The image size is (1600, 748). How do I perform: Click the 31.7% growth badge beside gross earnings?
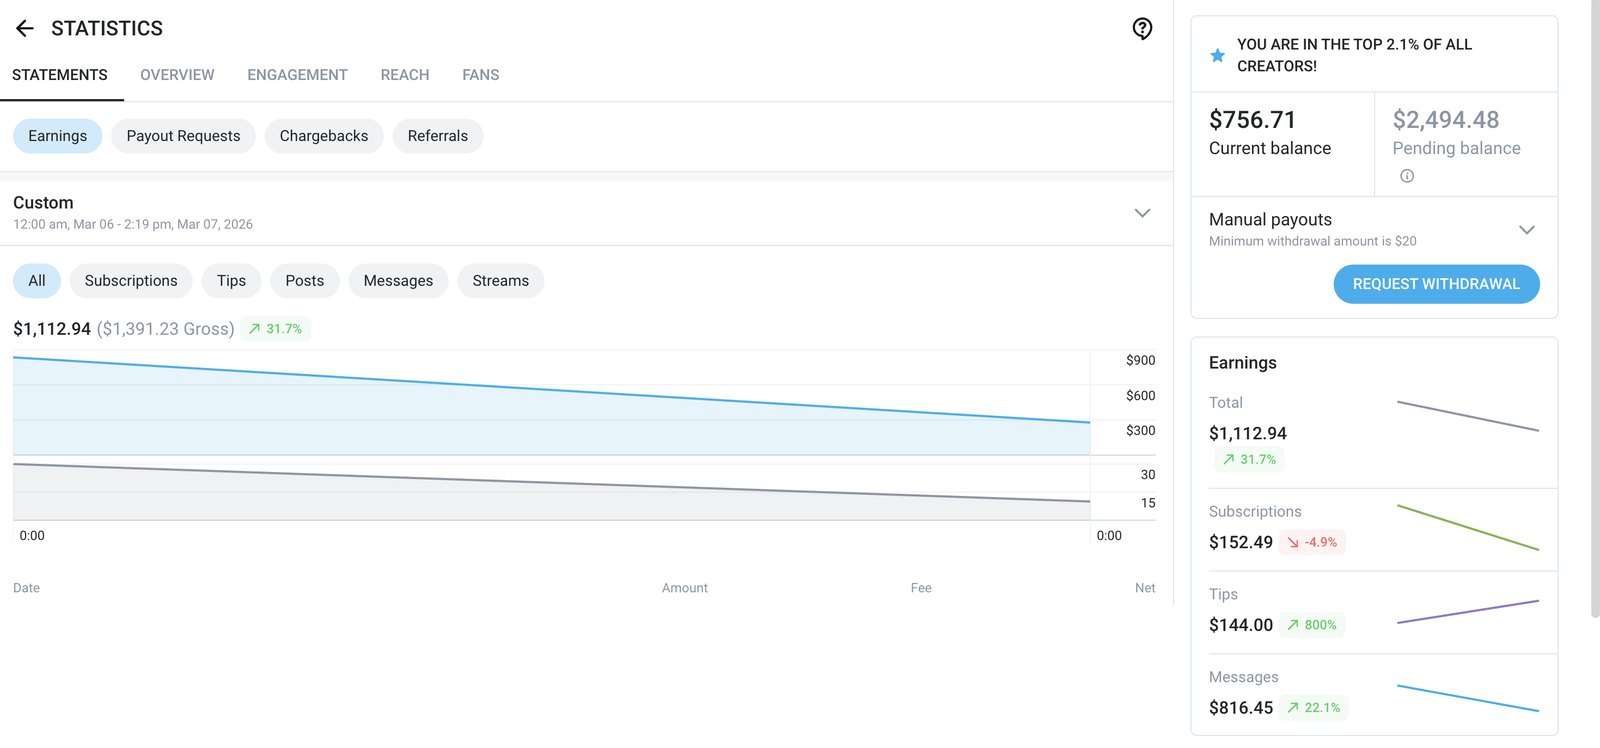pyautogui.click(x=275, y=329)
